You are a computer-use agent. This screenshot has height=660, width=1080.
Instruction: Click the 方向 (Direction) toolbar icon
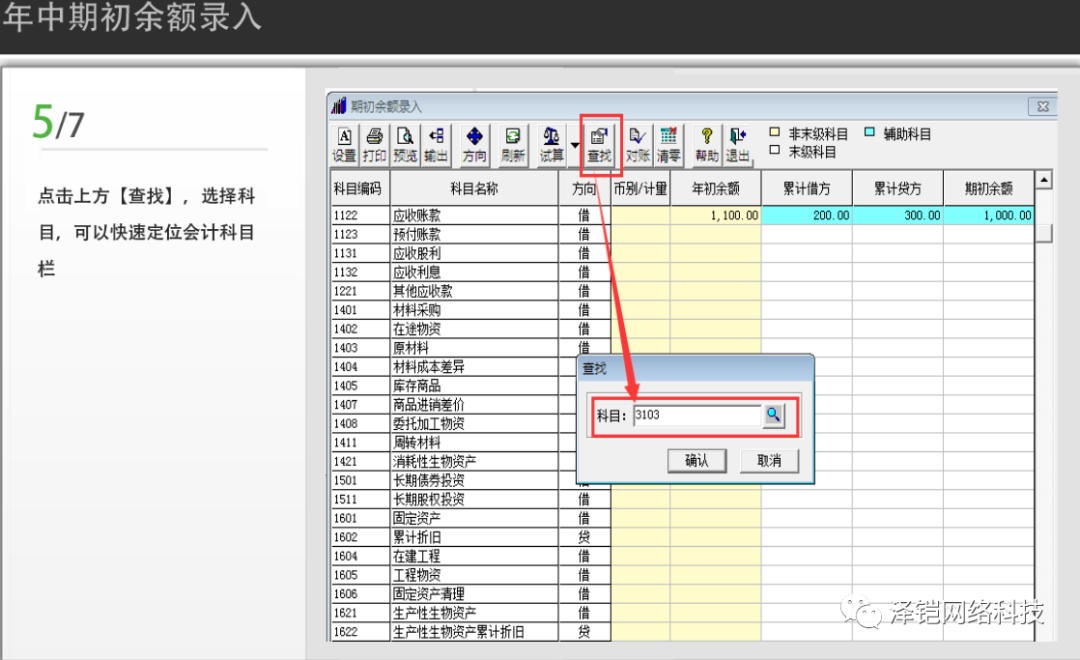474,144
